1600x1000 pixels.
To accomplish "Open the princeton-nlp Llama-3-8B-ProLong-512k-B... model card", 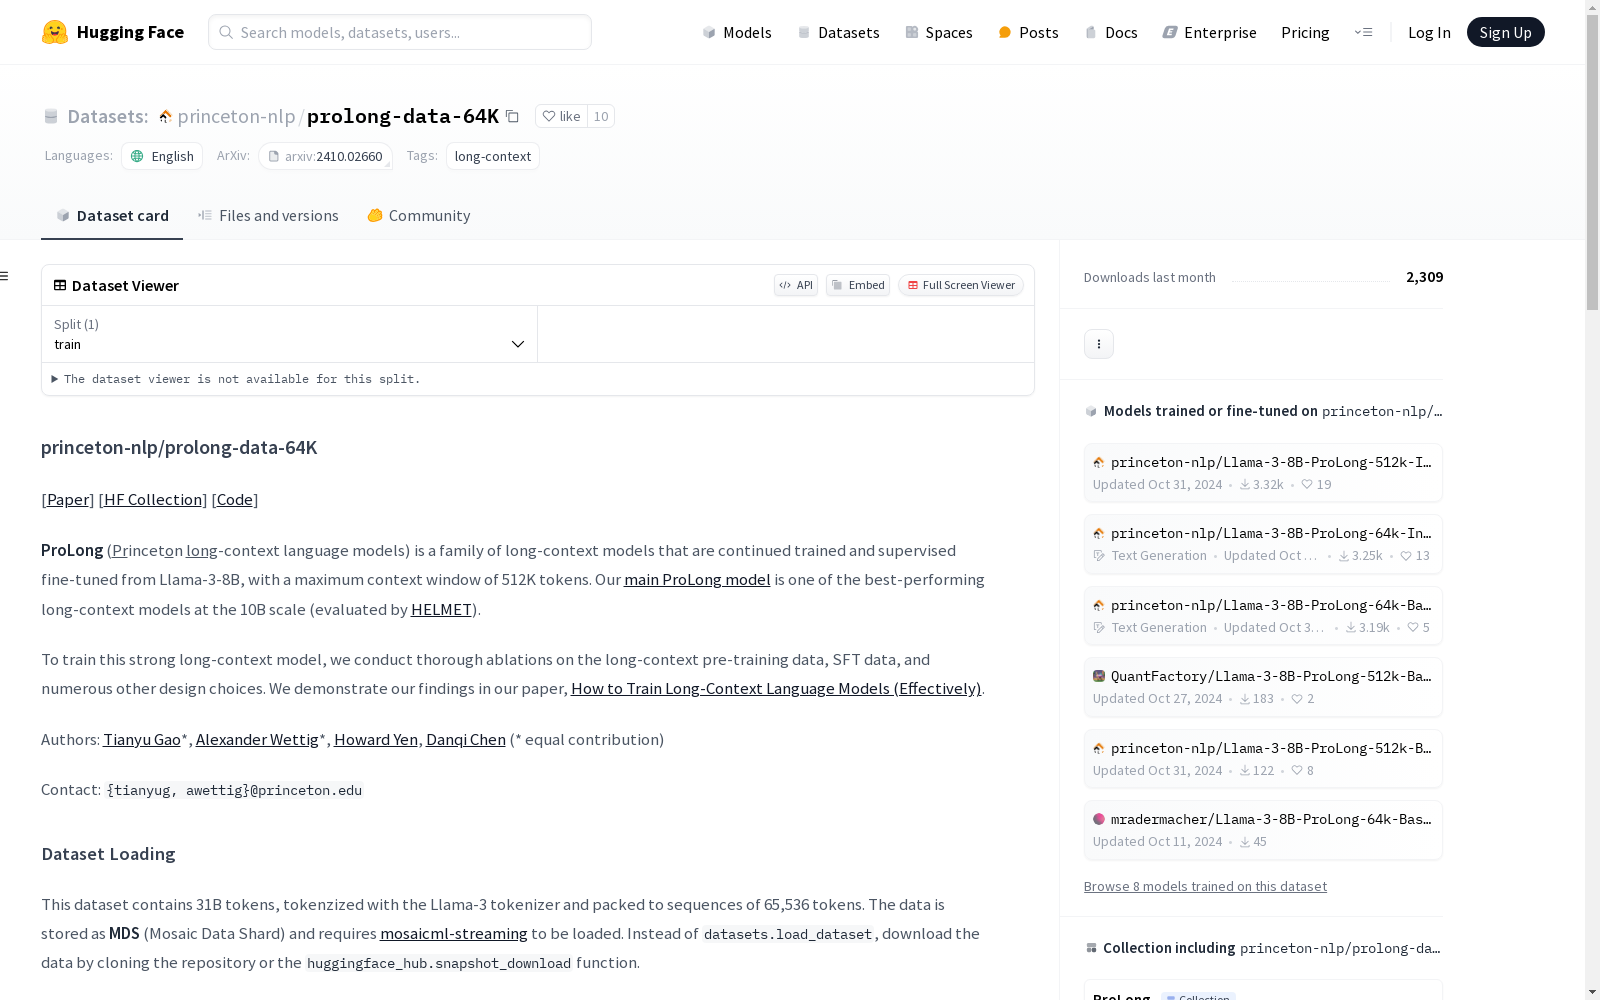I will tap(1263, 759).
